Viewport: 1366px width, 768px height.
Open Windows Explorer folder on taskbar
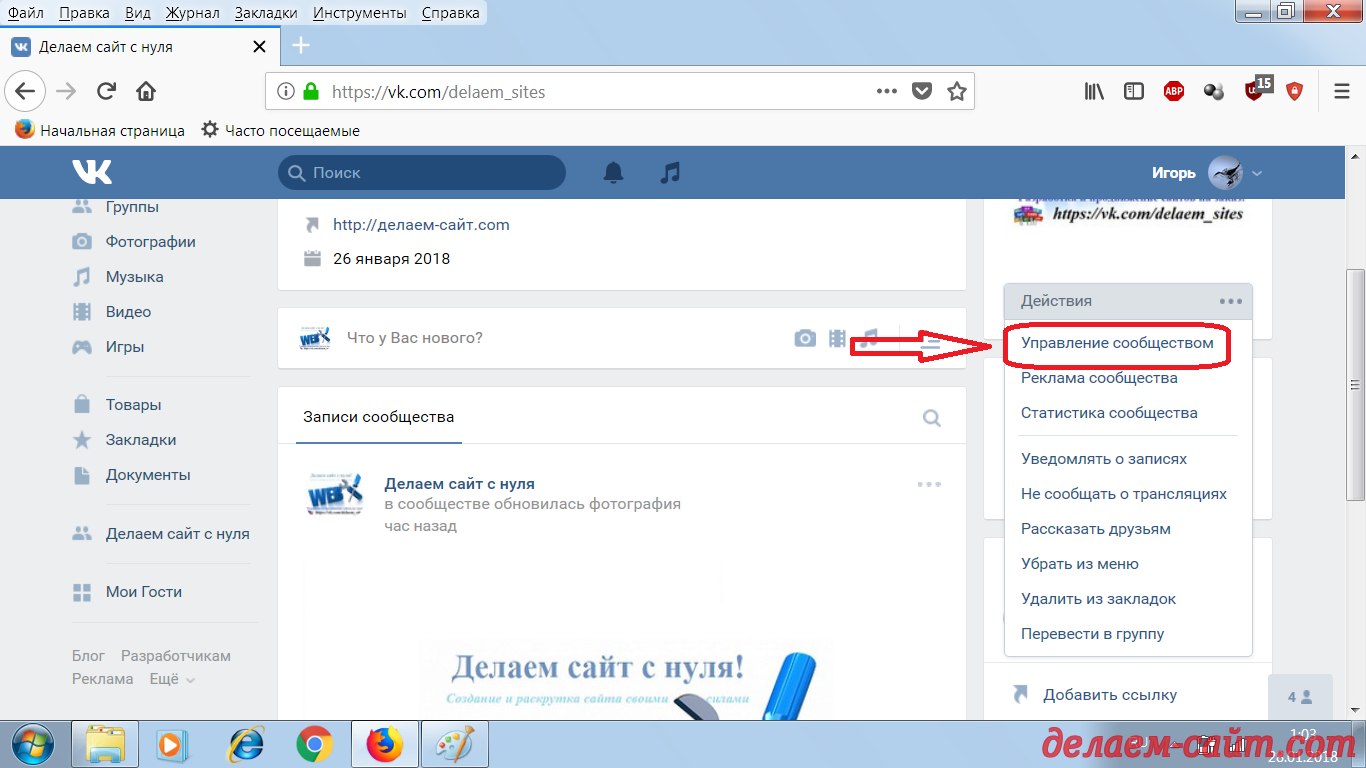[x=104, y=745]
